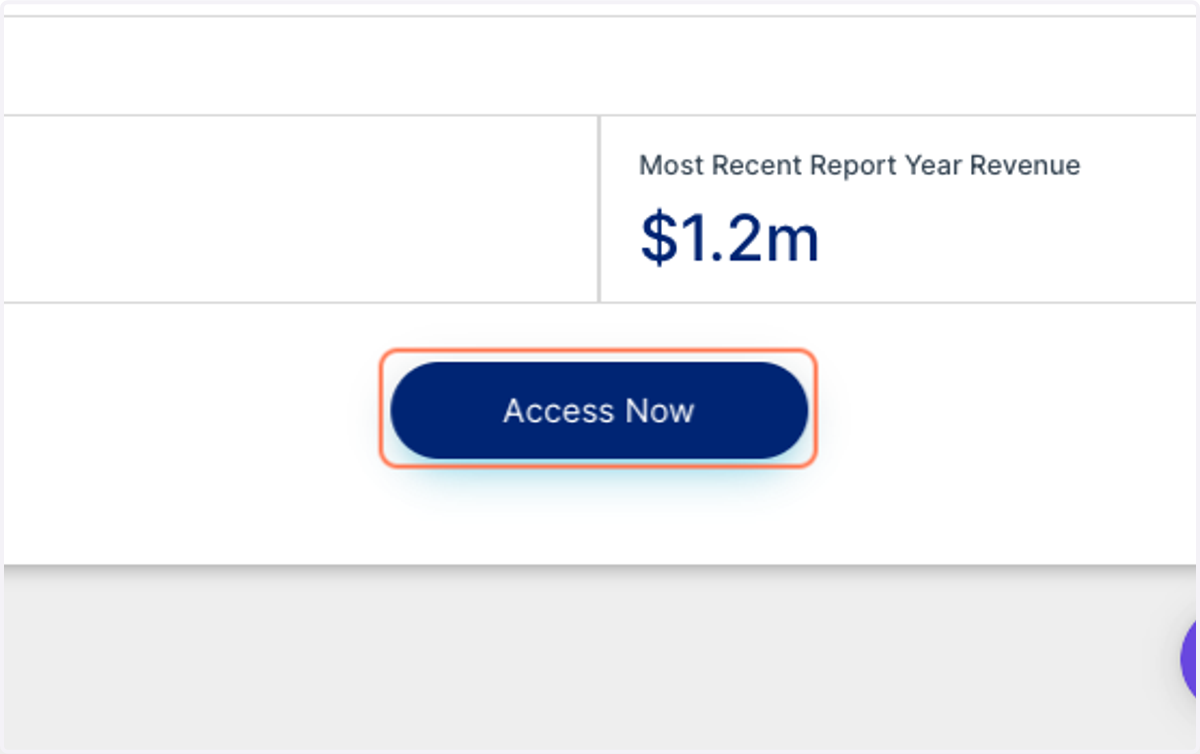Click the empty cell left of revenue
The width and height of the screenshot is (1200, 754).
301,208
